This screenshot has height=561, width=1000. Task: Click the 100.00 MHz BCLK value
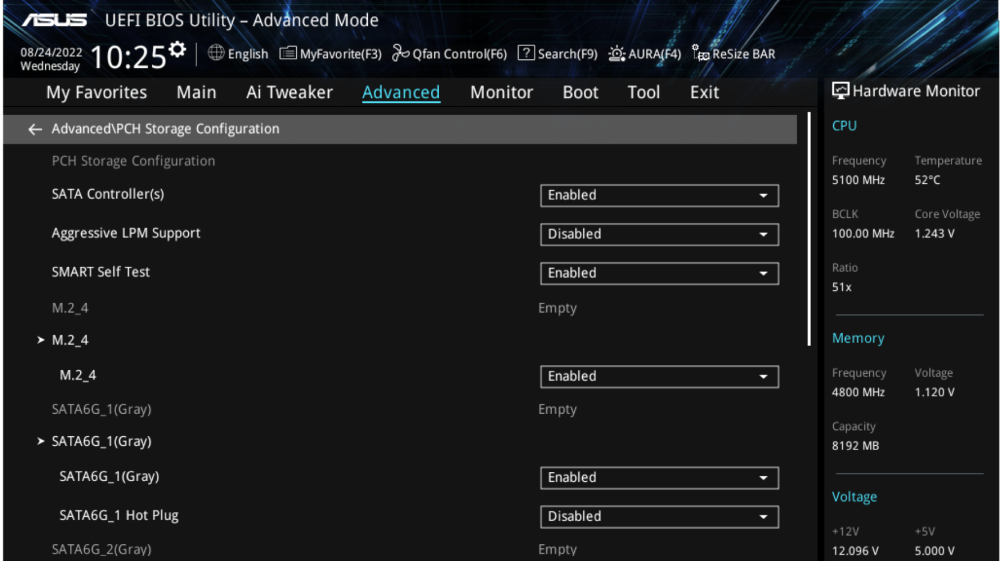pyautogui.click(x=863, y=234)
